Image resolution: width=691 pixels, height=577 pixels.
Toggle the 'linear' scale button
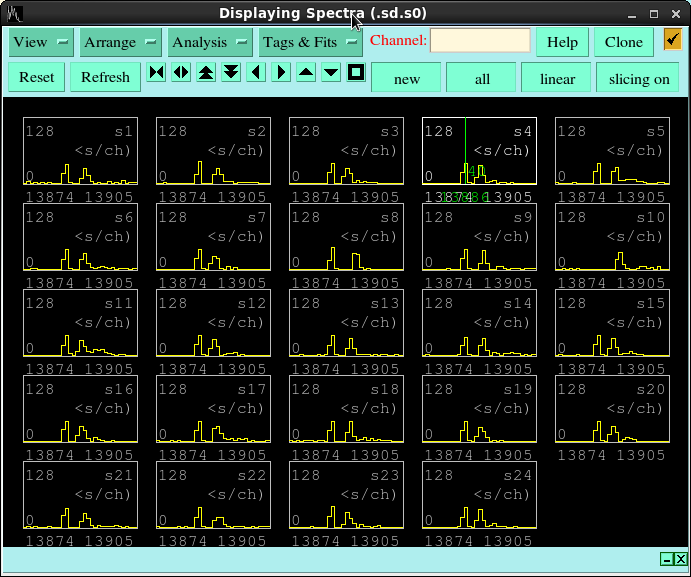(x=557, y=78)
